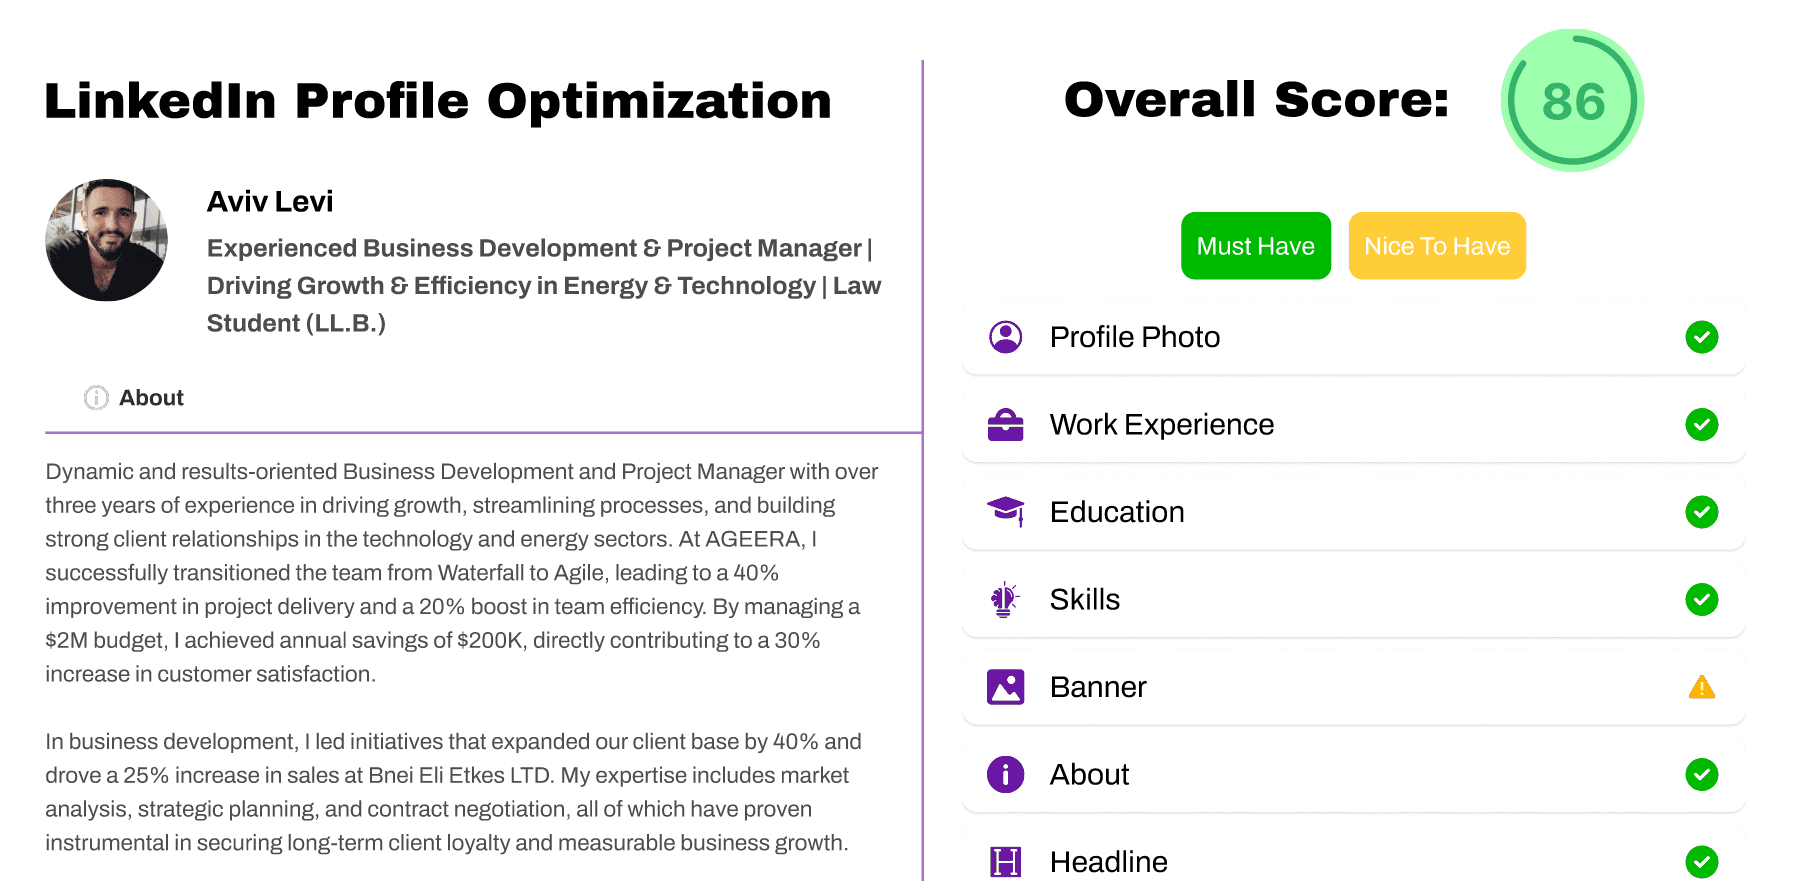Switch to the Must Have tab

[1255, 246]
